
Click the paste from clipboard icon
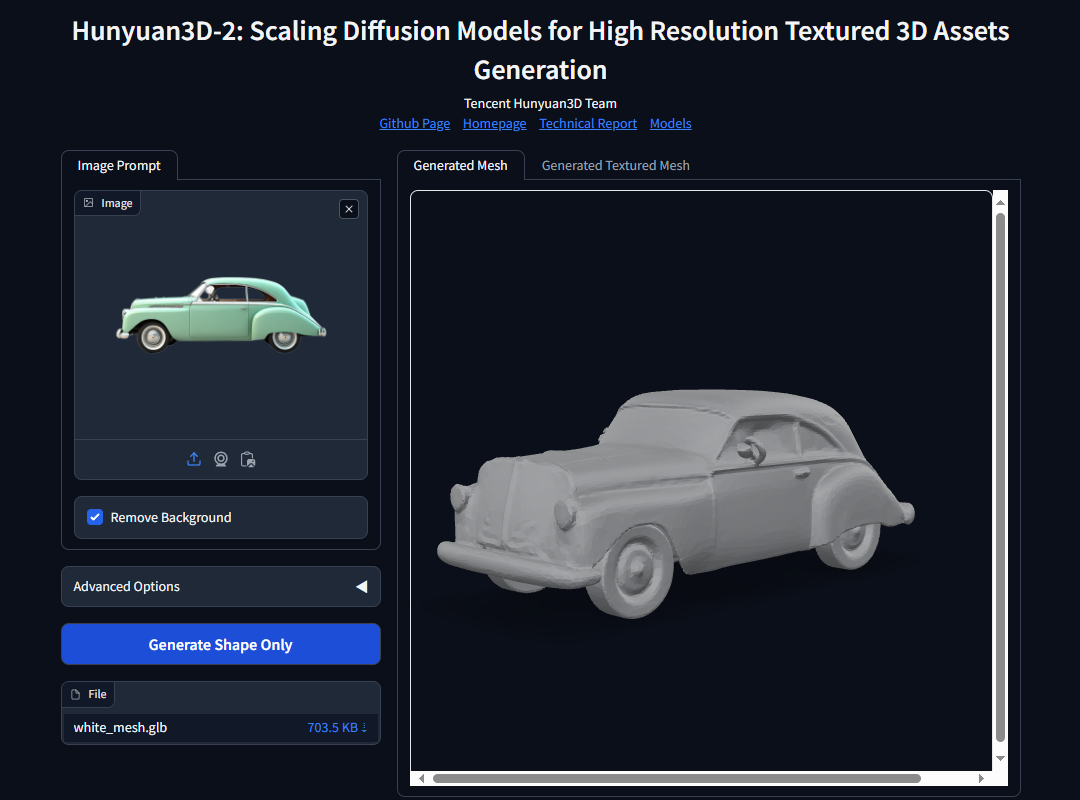click(x=248, y=459)
